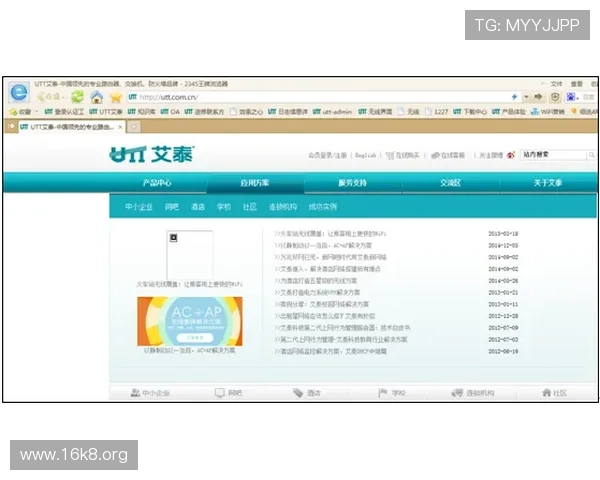The image size is (600, 480).
Task: Open the 产品体验 bookmark
Action: coord(509,112)
